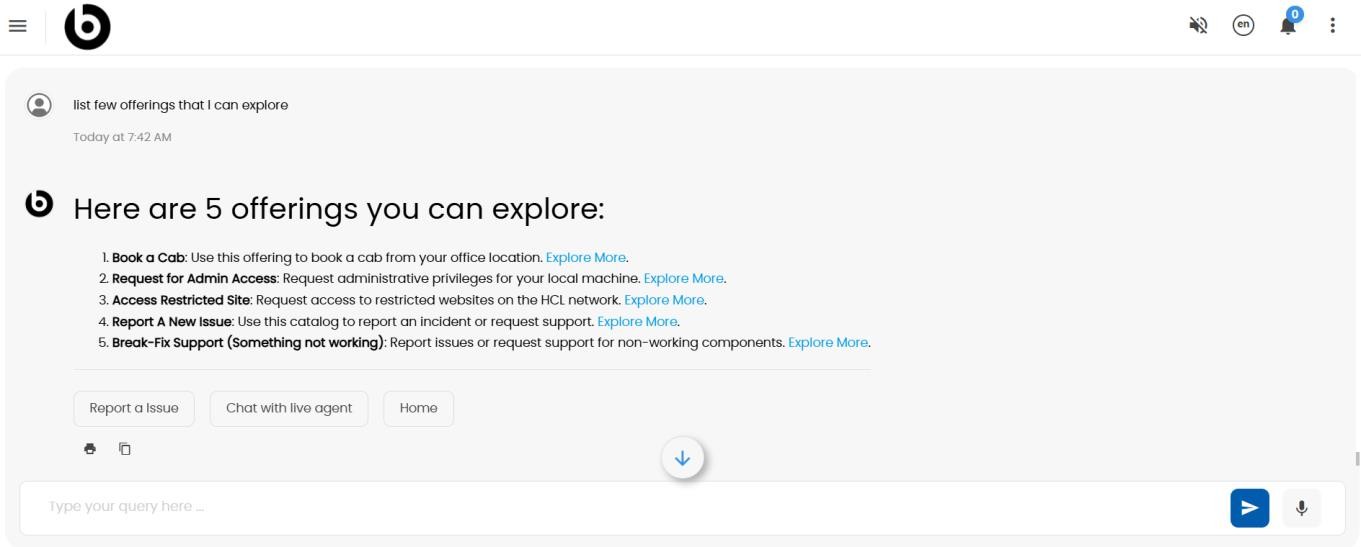
Task: Go to Home quick reply
Action: pos(419,408)
